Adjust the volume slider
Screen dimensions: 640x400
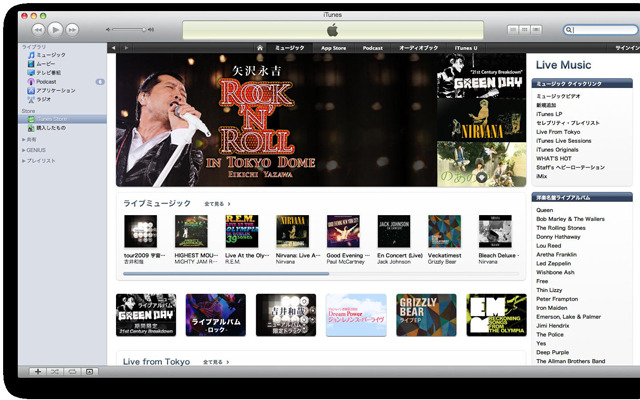pyautogui.click(x=129, y=30)
